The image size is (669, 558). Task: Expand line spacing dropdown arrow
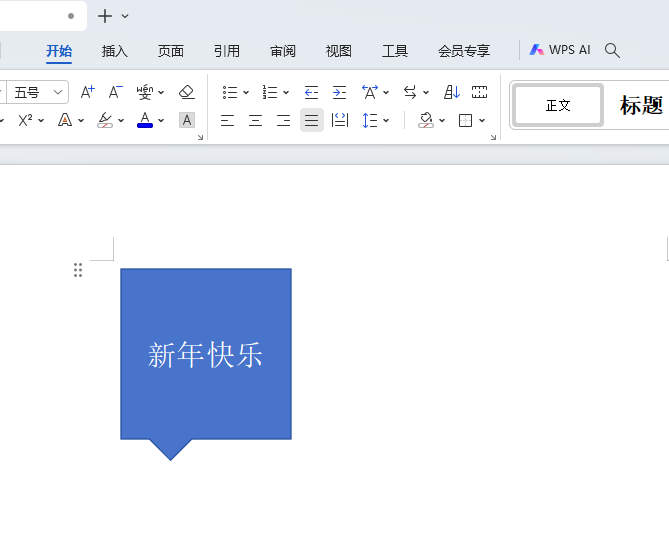coord(386,121)
